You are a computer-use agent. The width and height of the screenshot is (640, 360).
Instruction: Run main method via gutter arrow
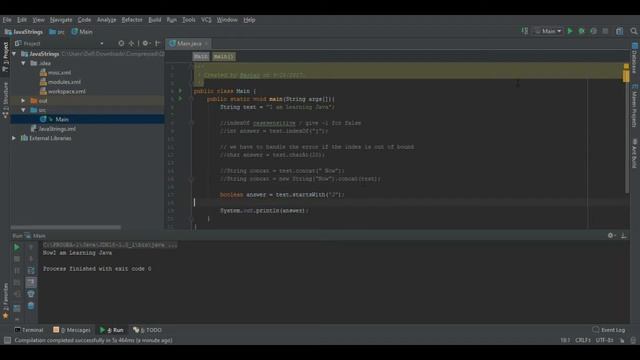pyautogui.click(x=180, y=99)
